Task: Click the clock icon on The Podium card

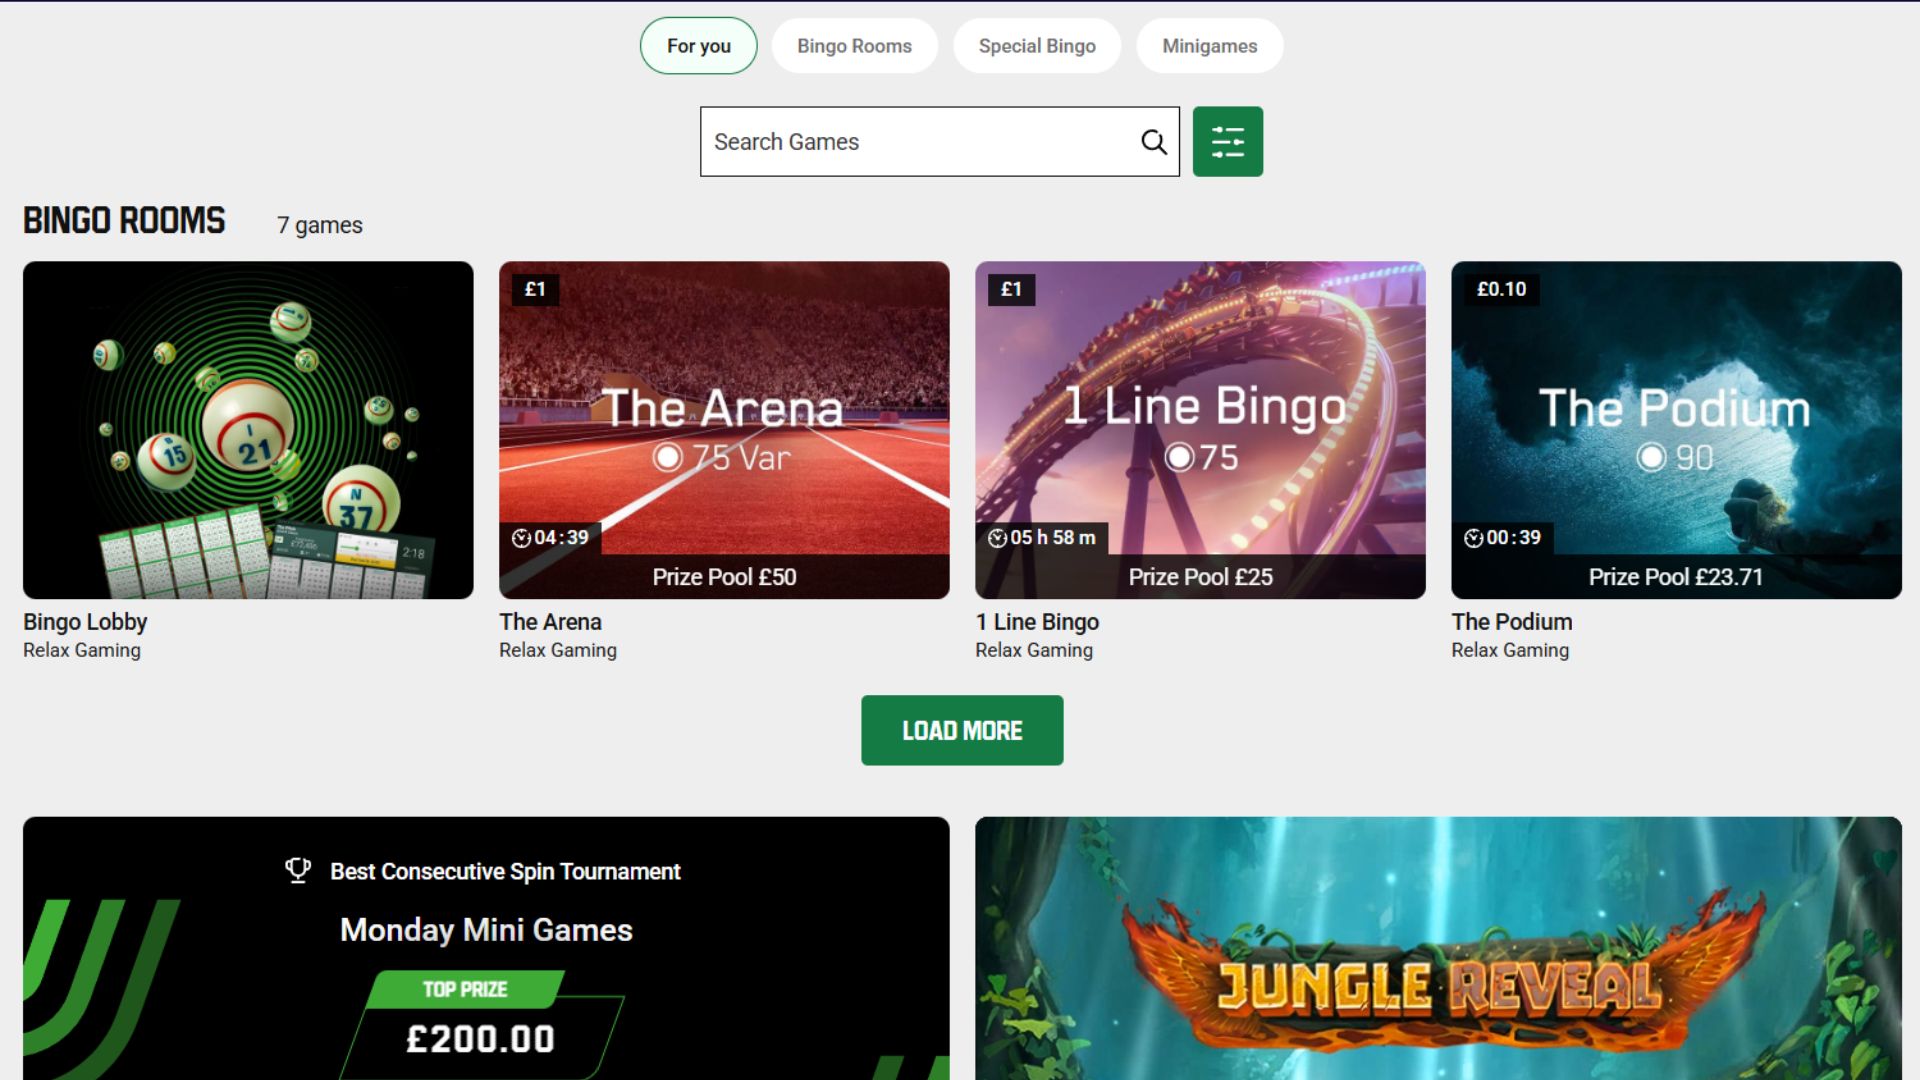Action: pyautogui.click(x=1473, y=538)
